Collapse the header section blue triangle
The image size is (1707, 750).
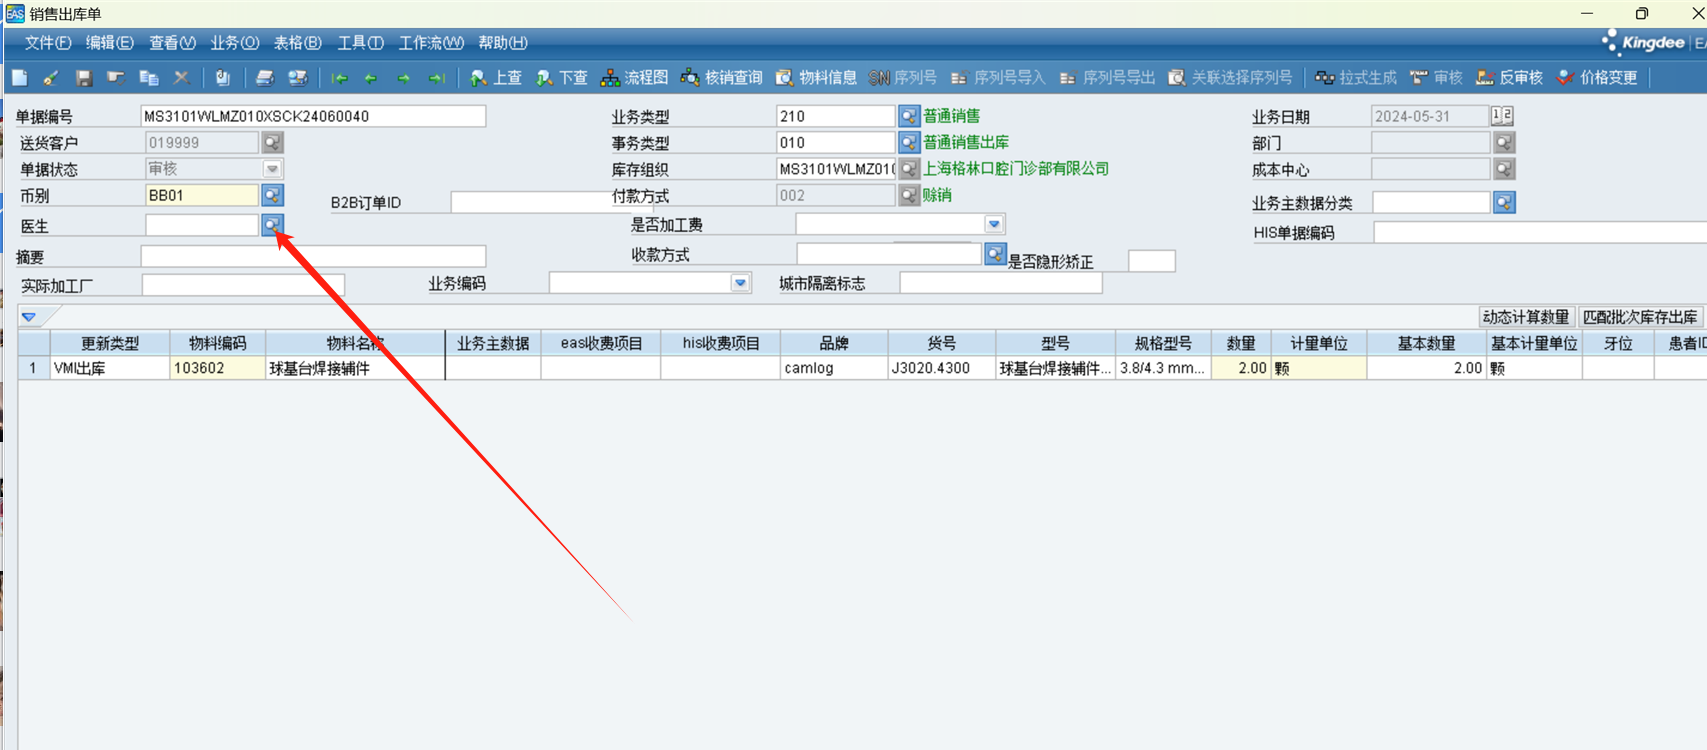(x=29, y=317)
